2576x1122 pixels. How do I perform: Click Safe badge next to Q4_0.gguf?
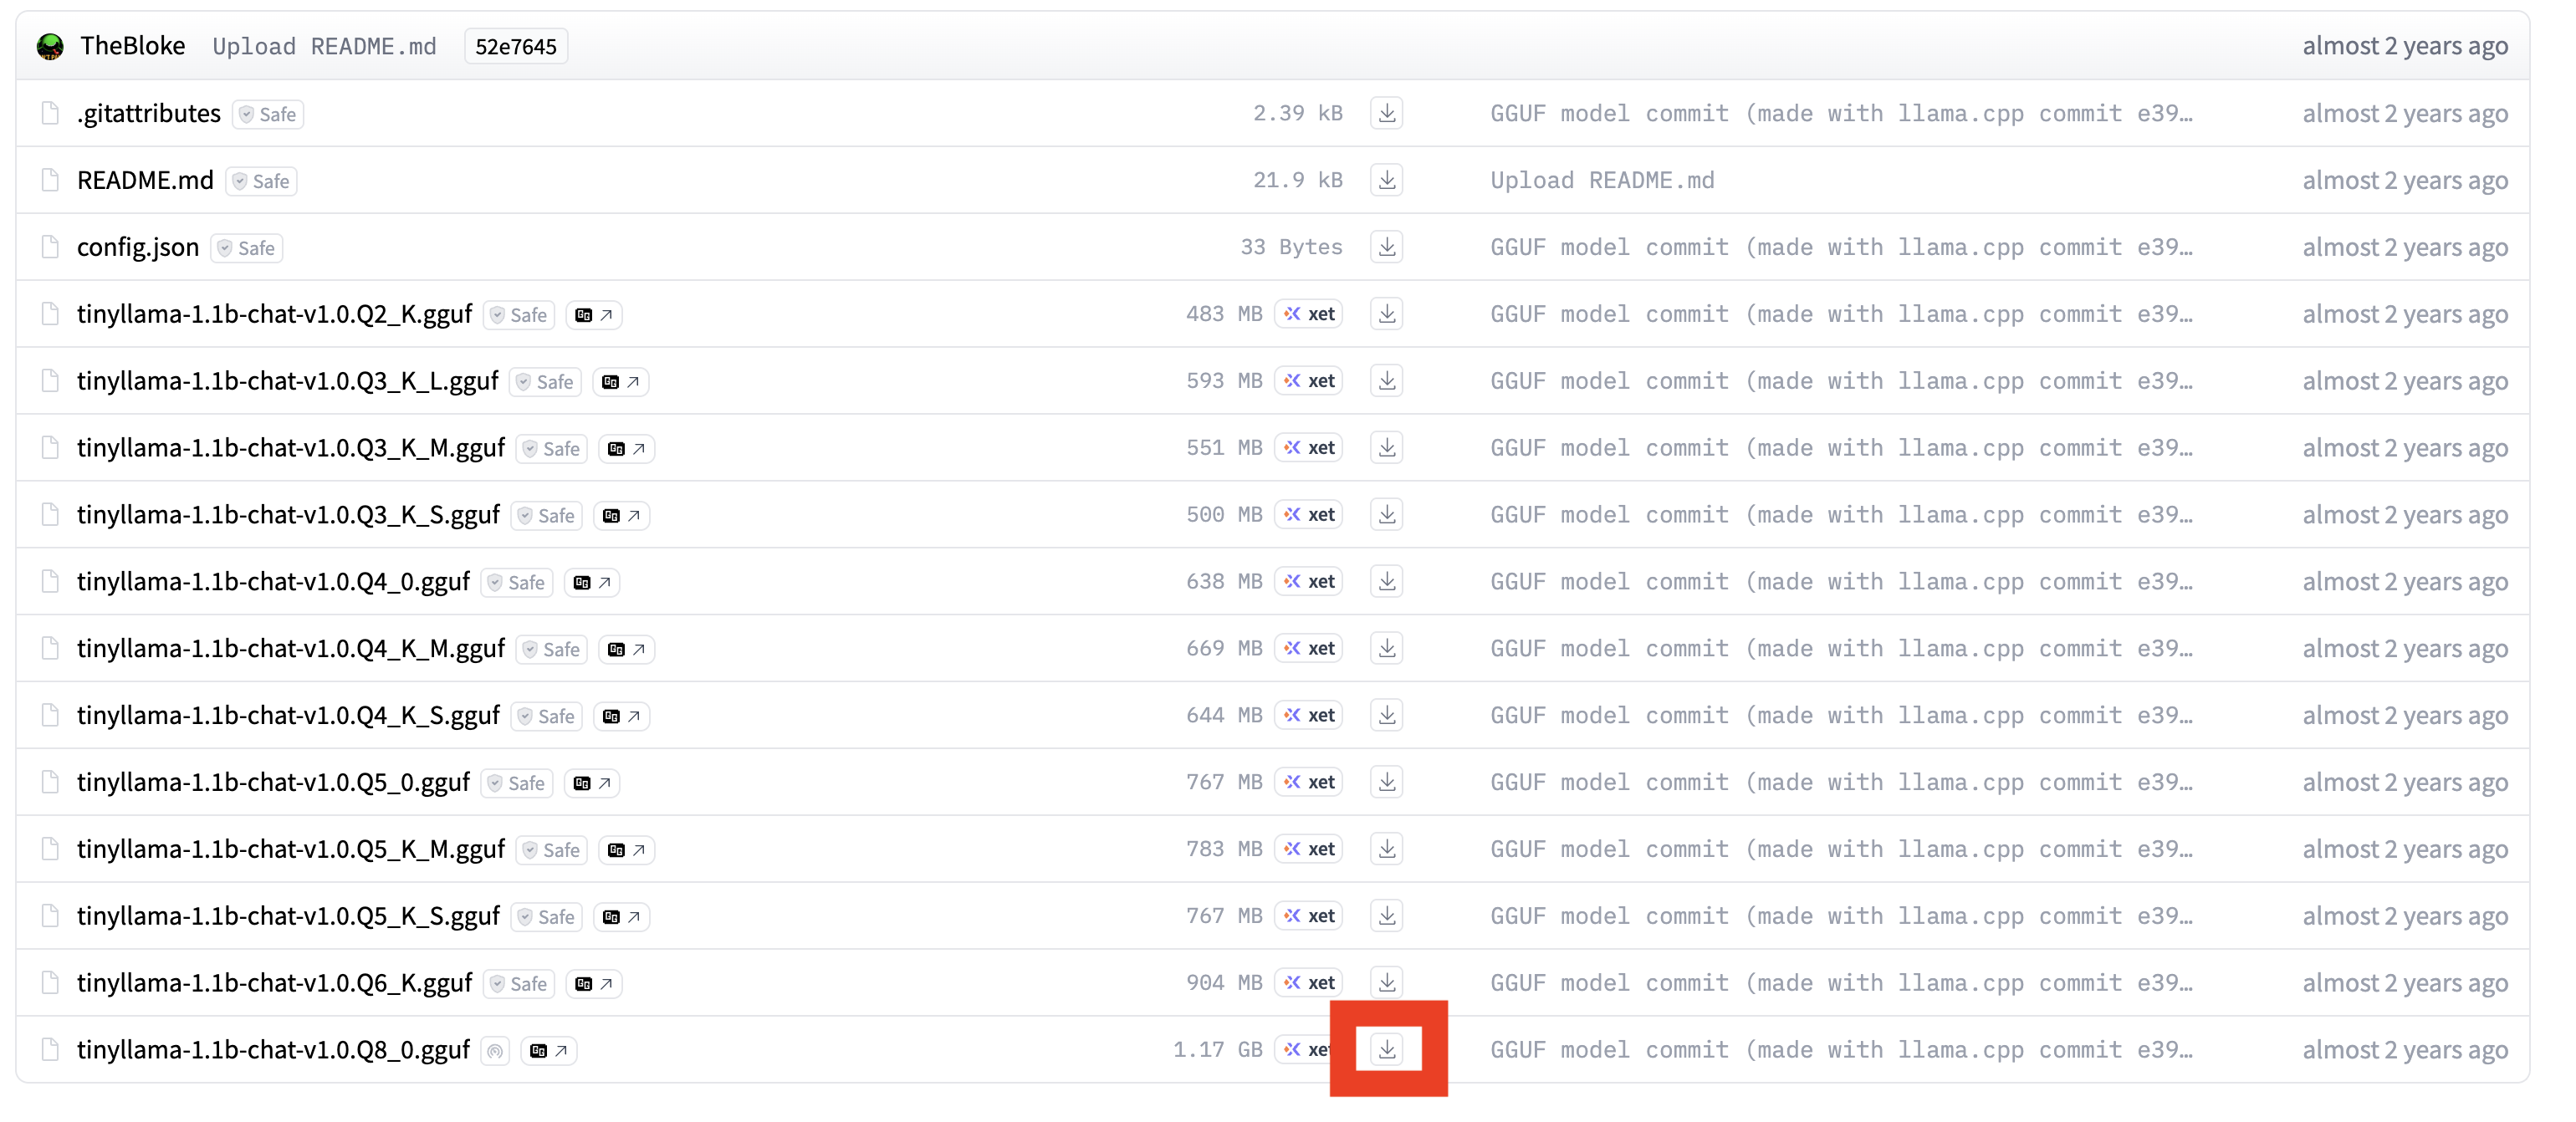pyautogui.click(x=517, y=583)
